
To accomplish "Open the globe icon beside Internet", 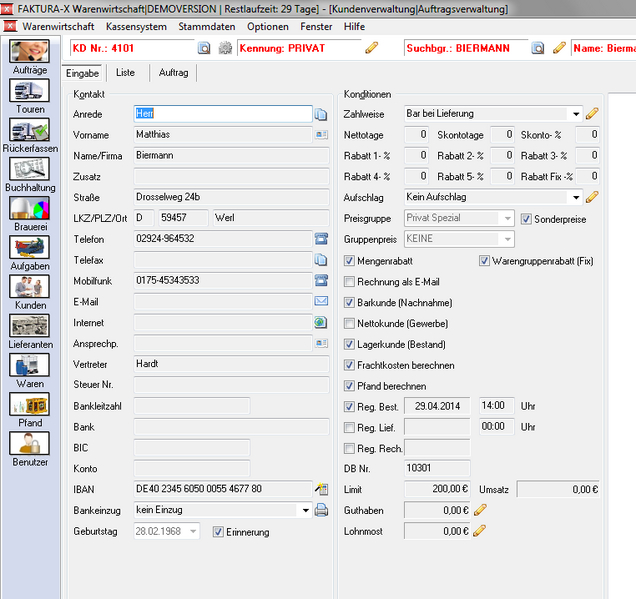I will [321, 322].
